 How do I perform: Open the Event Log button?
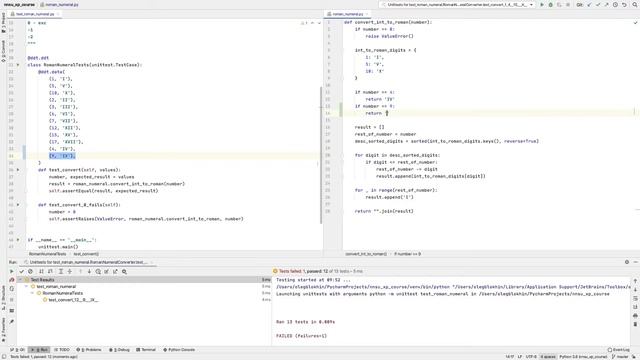point(618,350)
